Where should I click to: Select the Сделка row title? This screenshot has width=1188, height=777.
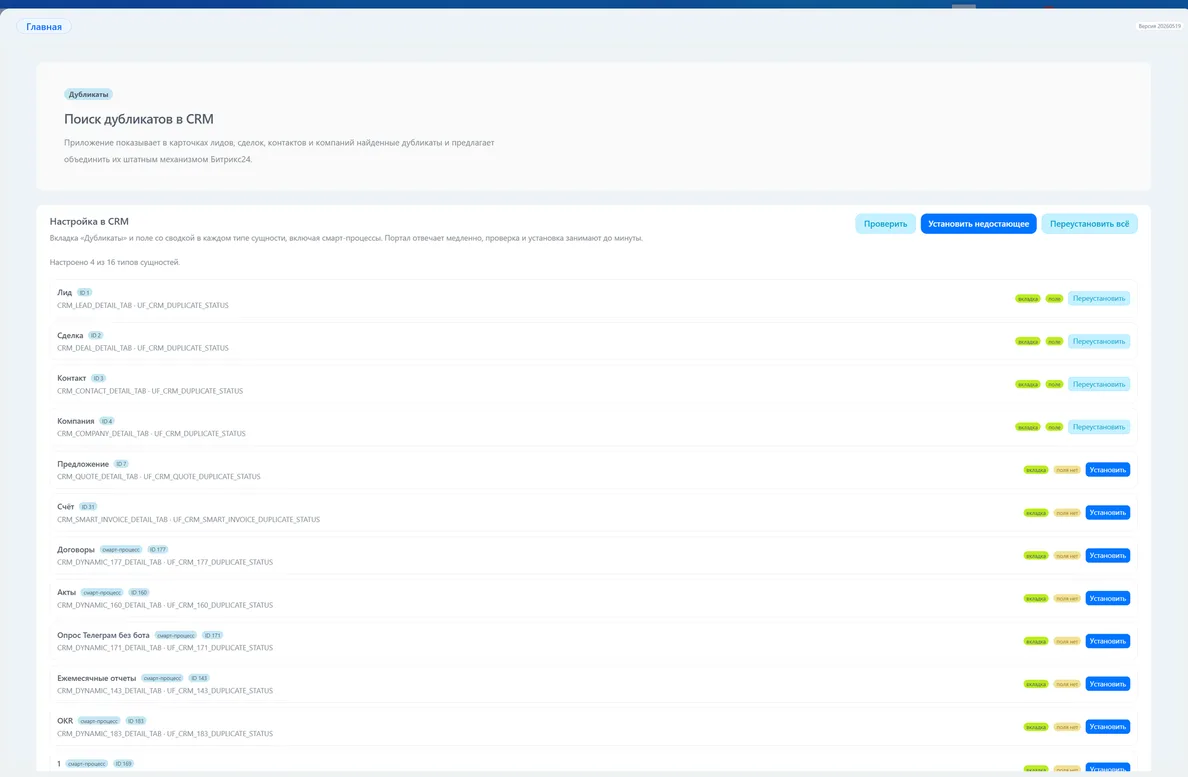[x=70, y=335]
